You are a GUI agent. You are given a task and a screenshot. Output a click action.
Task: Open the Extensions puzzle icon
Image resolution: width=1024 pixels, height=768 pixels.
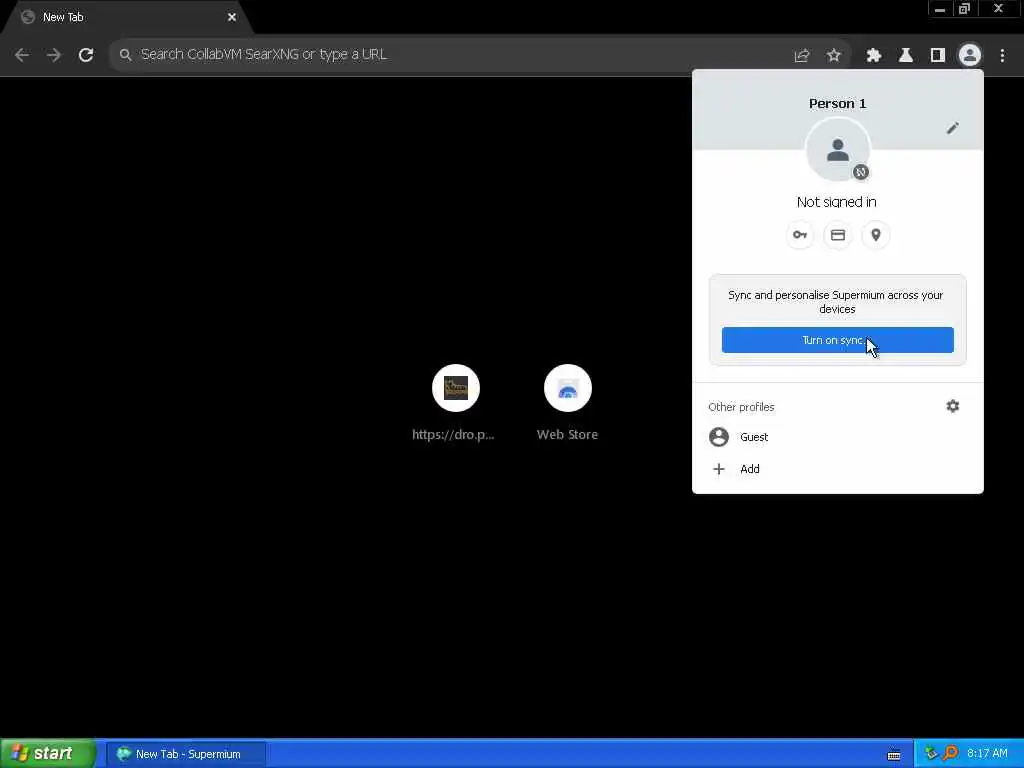(x=873, y=56)
